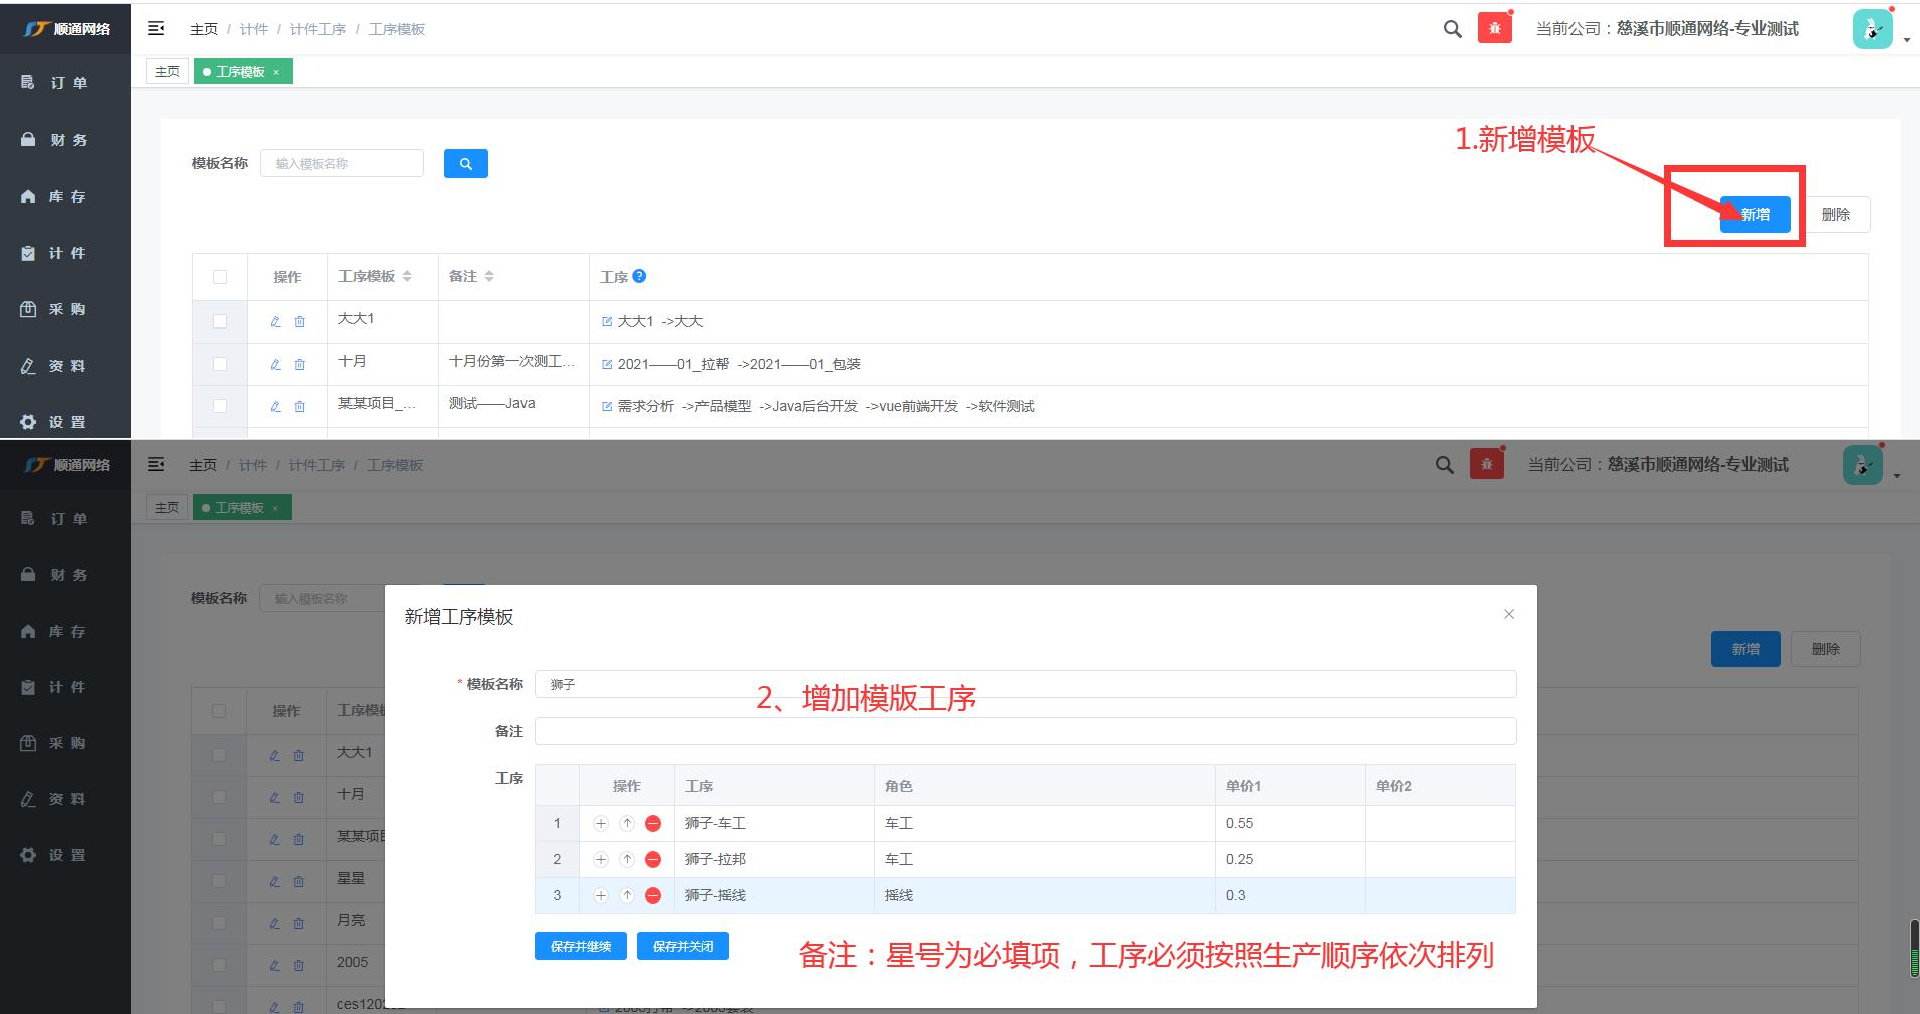
Task: Click the 保存并关闭 button
Action: pos(682,946)
